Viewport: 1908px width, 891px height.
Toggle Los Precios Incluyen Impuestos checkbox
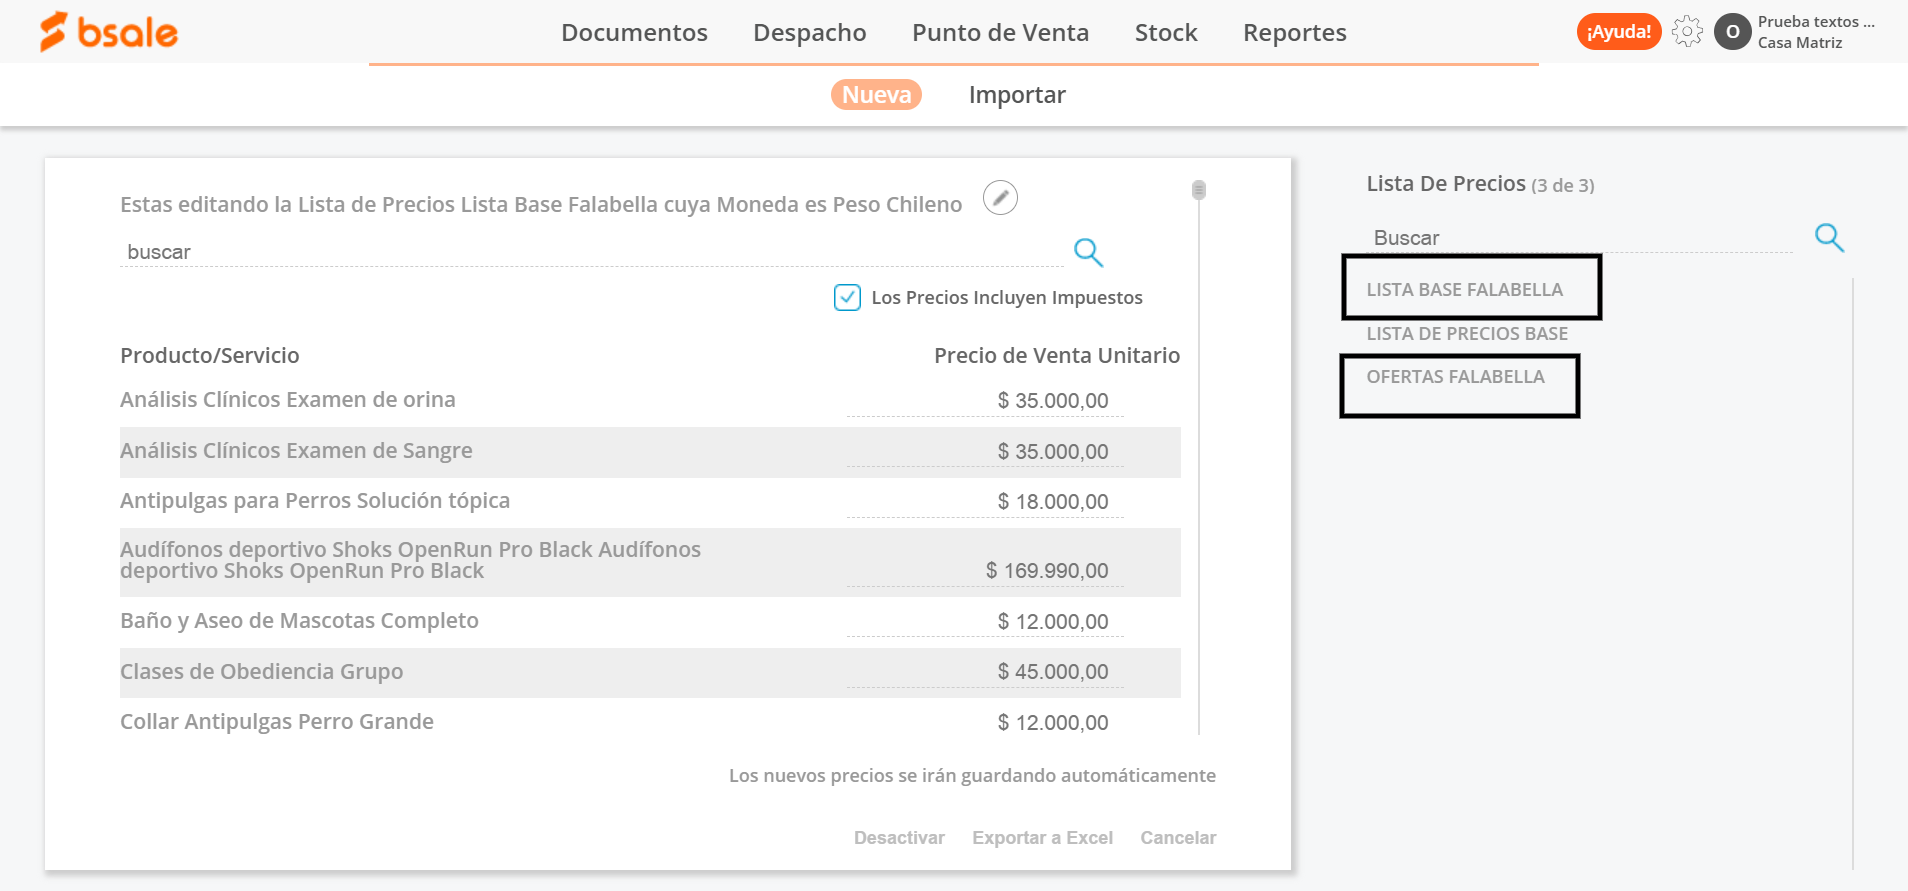click(x=847, y=297)
